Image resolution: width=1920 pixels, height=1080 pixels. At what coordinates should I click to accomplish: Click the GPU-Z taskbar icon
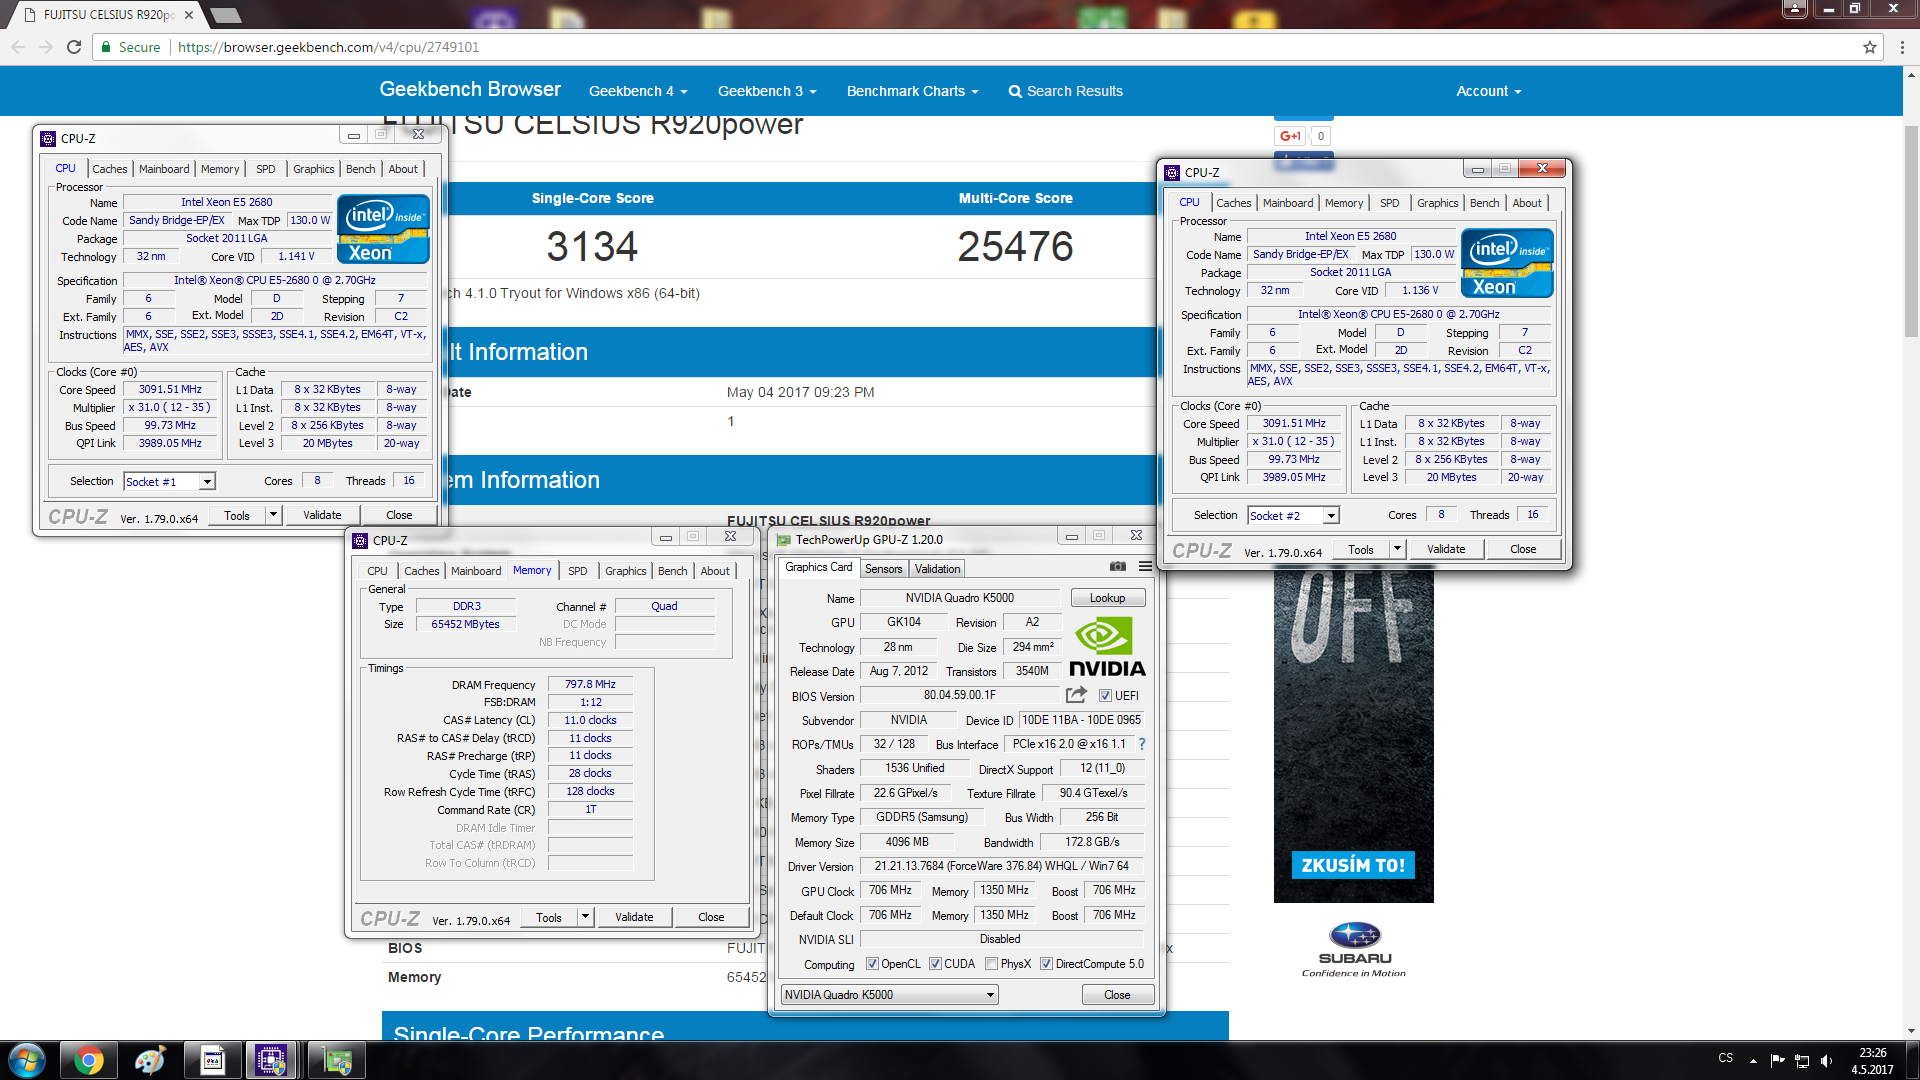tap(337, 1060)
